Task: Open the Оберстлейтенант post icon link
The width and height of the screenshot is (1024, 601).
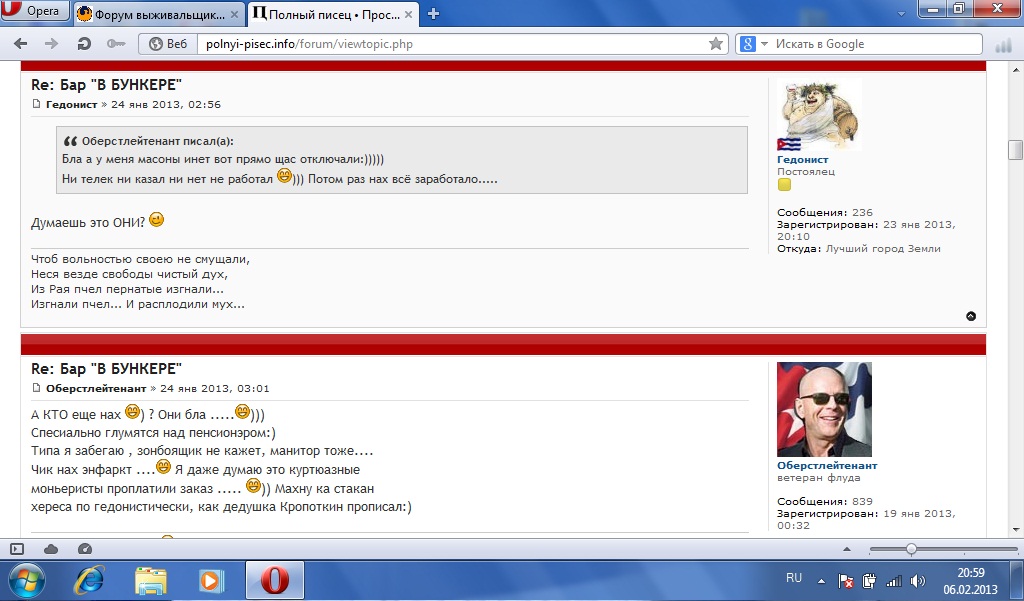Action: click(37, 388)
